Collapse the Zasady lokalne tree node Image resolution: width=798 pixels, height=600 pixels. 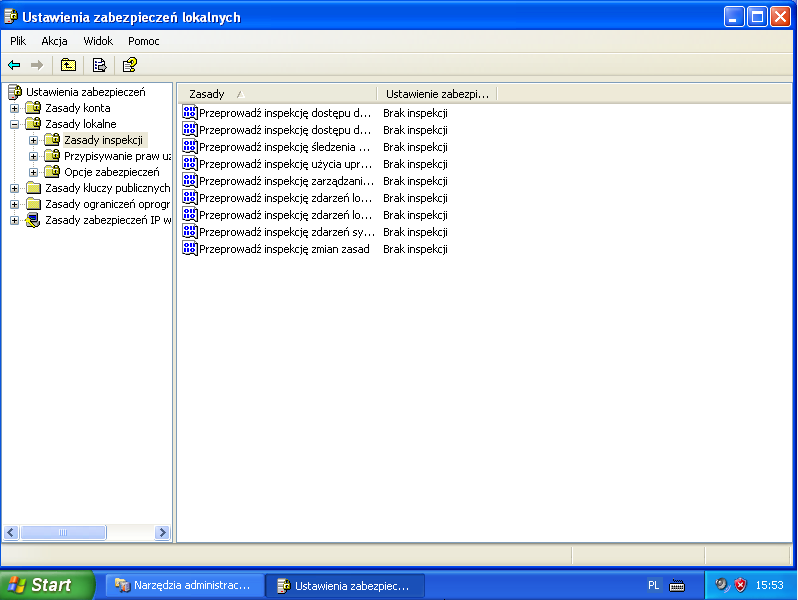(x=14, y=124)
